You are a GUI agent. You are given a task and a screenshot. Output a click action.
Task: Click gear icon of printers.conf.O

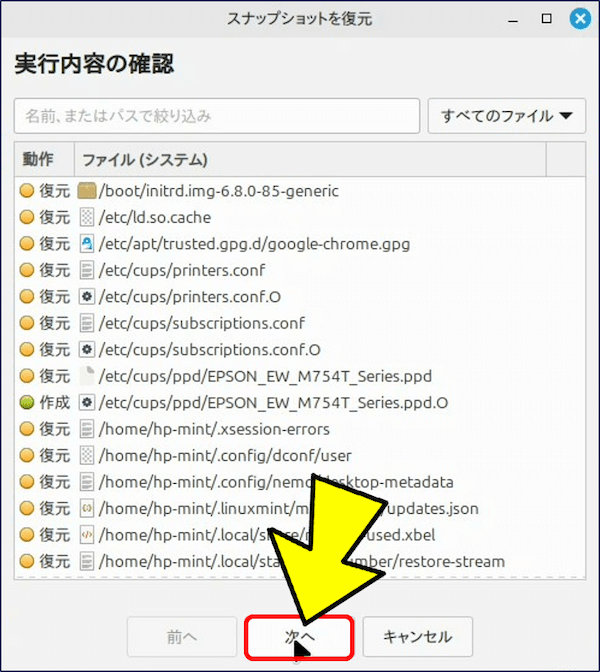pos(87,297)
